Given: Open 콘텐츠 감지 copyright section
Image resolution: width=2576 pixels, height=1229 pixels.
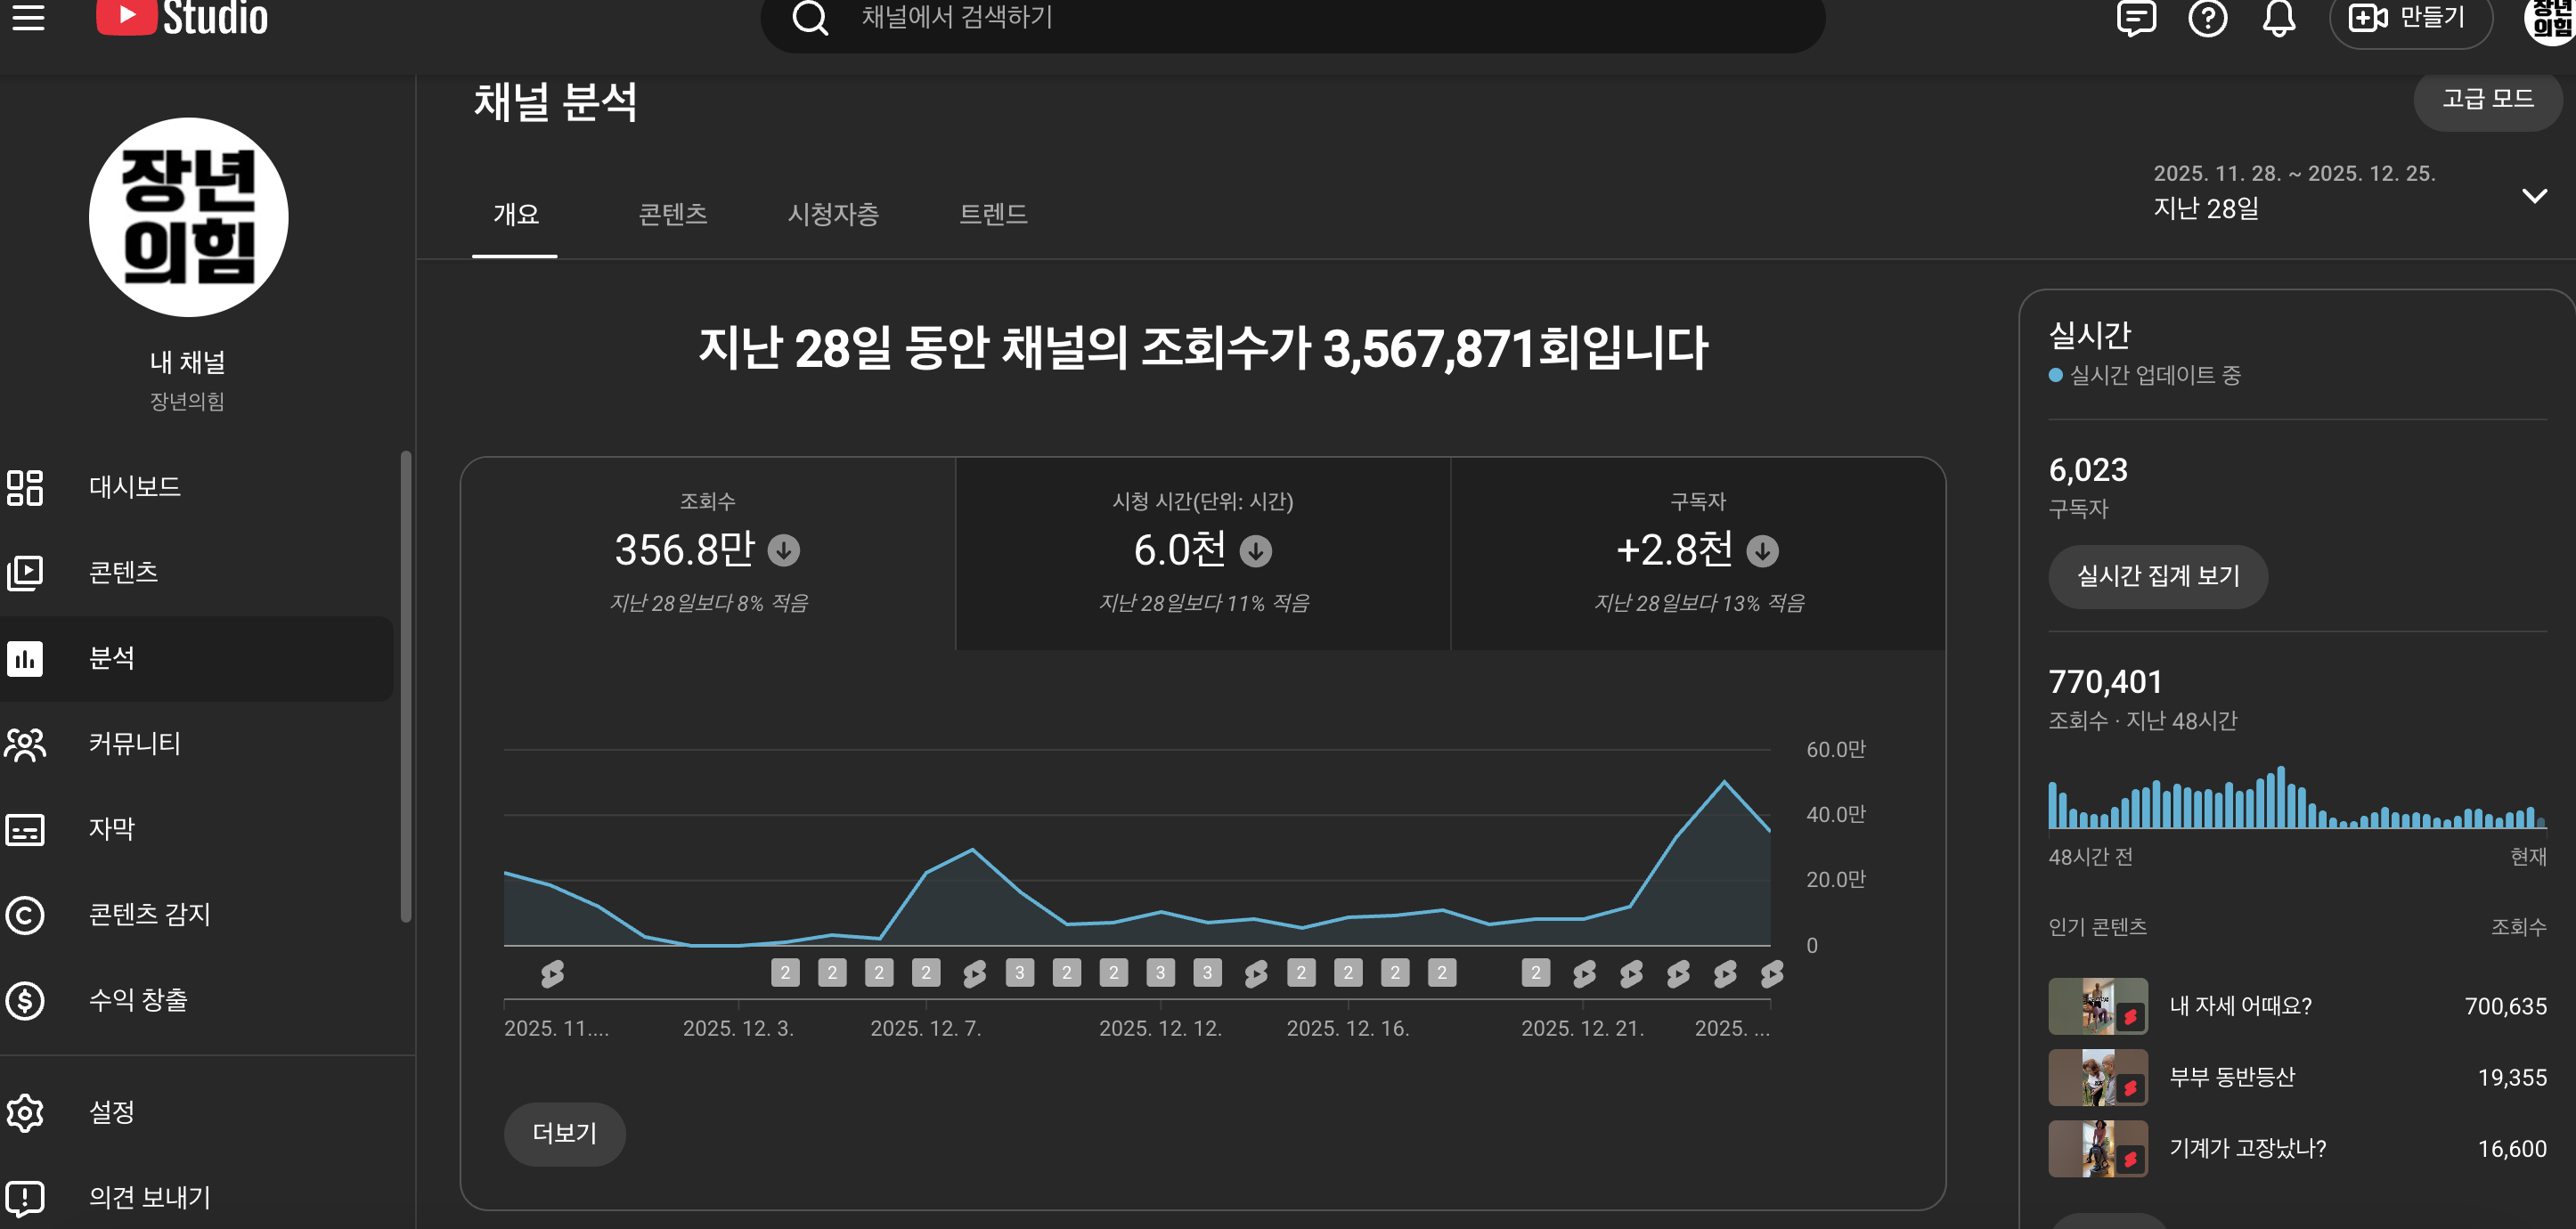Looking at the screenshot, I should (x=149, y=914).
